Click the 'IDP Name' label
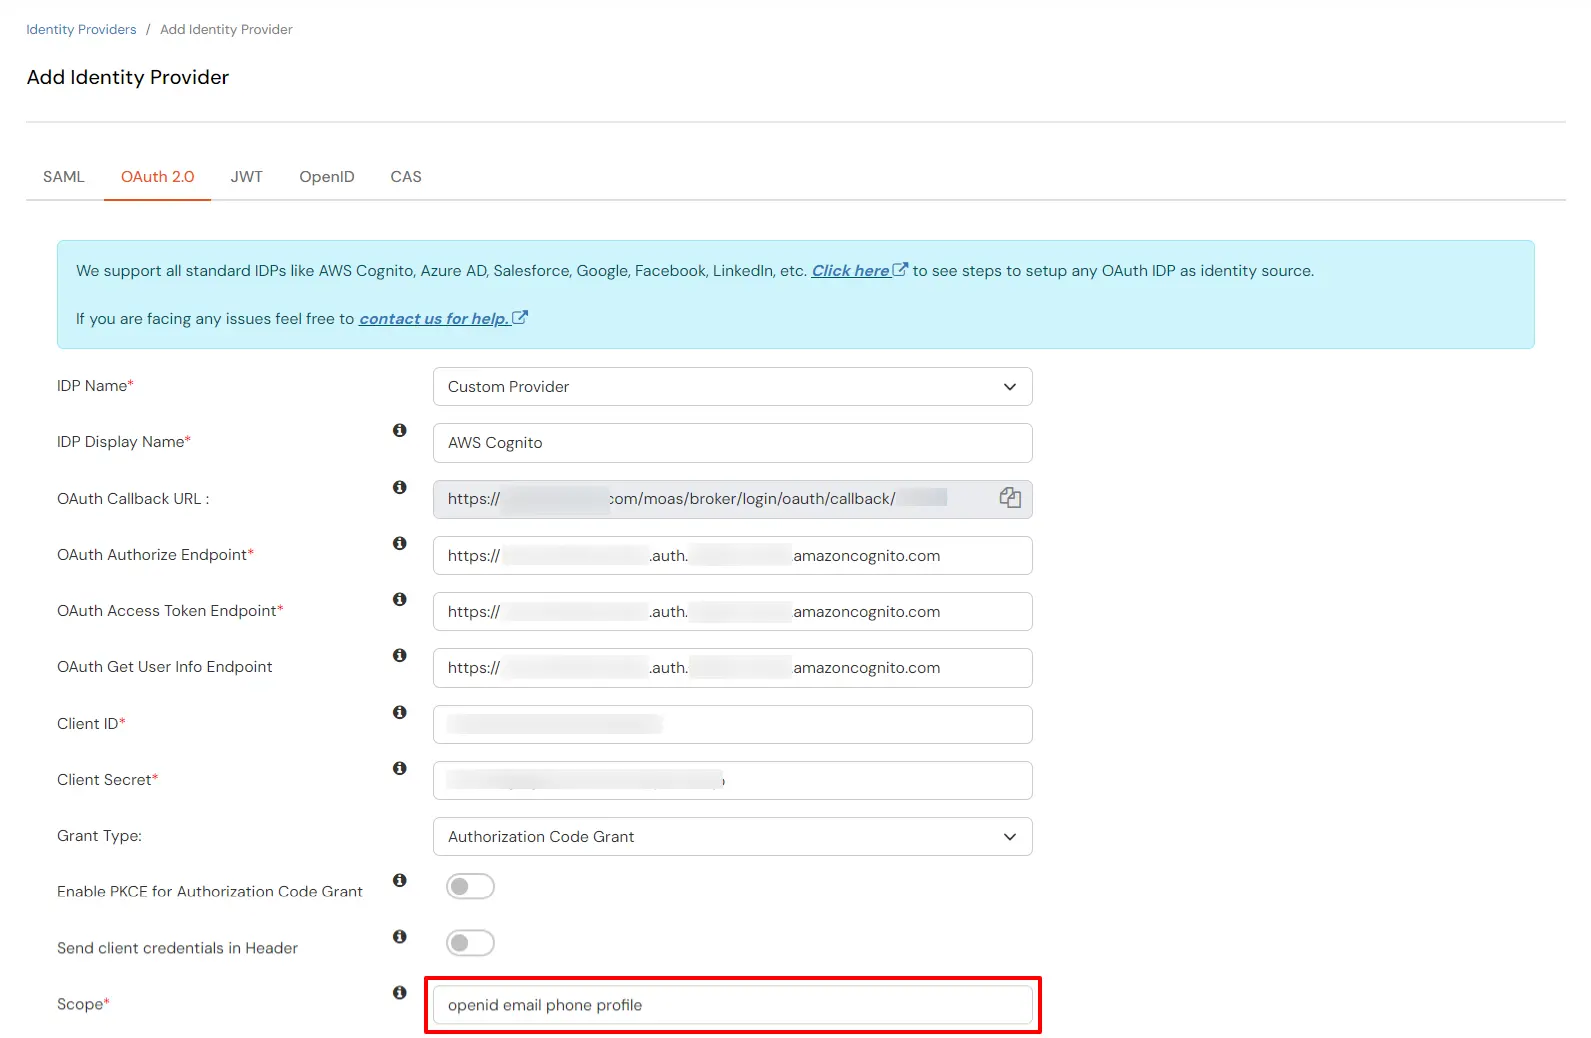Image resolution: width=1591 pixels, height=1038 pixels. 95,386
